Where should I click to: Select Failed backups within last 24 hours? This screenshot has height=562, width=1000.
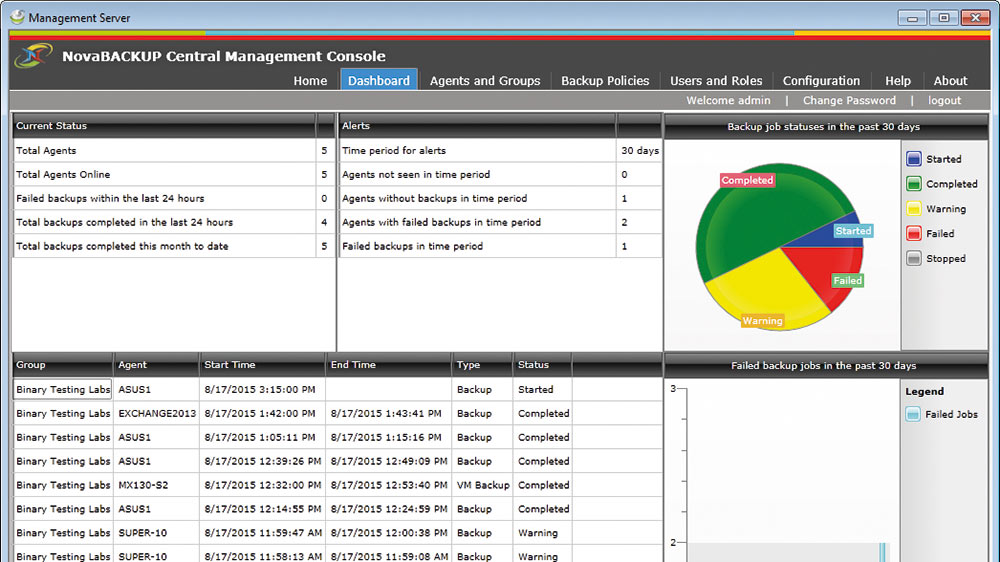click(173, 198)
